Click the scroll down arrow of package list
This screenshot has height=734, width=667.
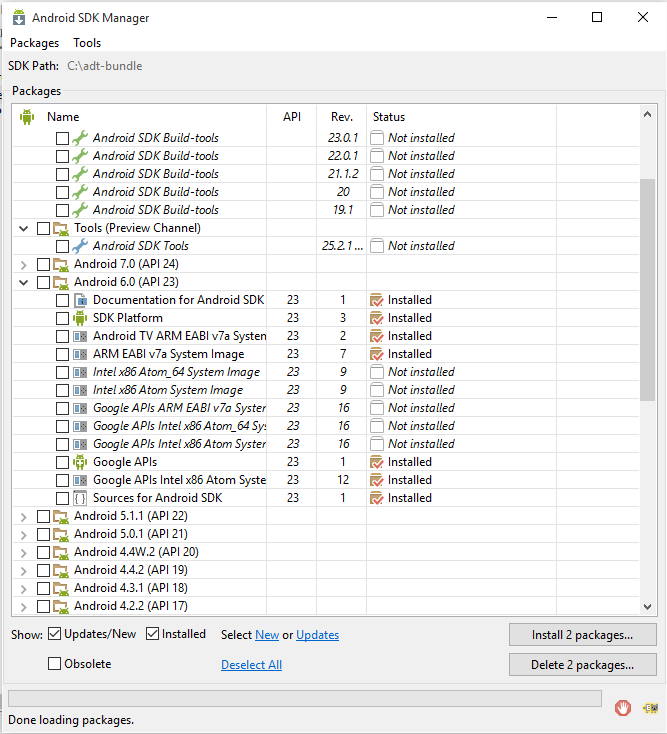tap(647, 606)
